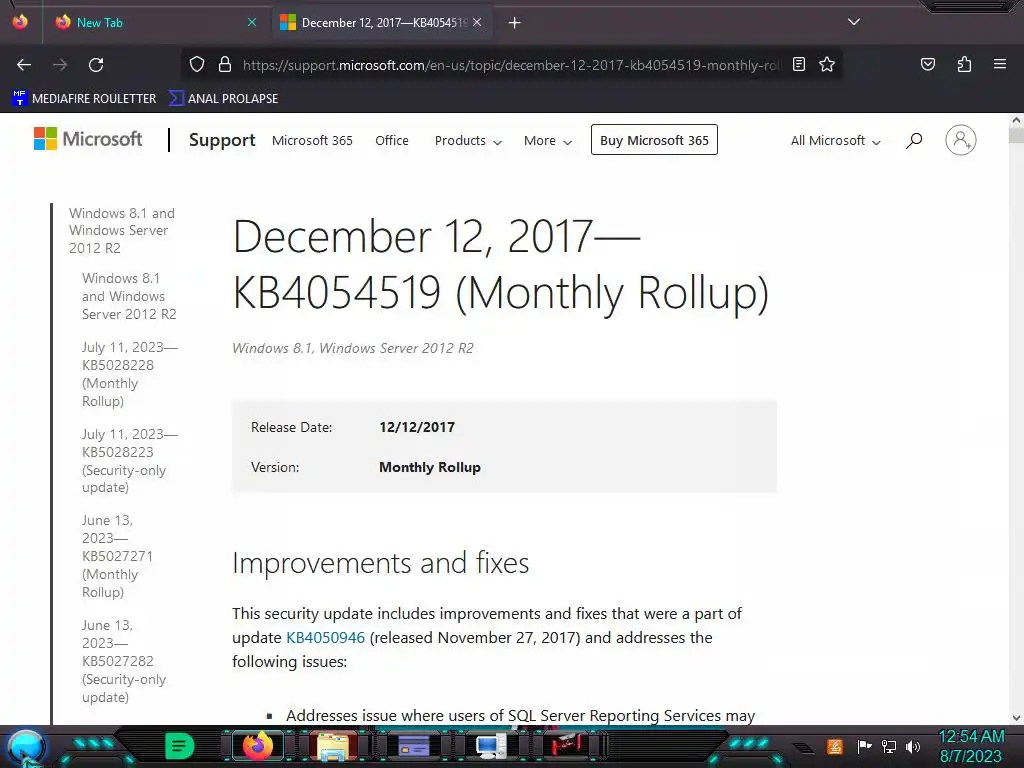1024x768 pixels.
Task: Open the network tray icon
Action: (889, 746)
